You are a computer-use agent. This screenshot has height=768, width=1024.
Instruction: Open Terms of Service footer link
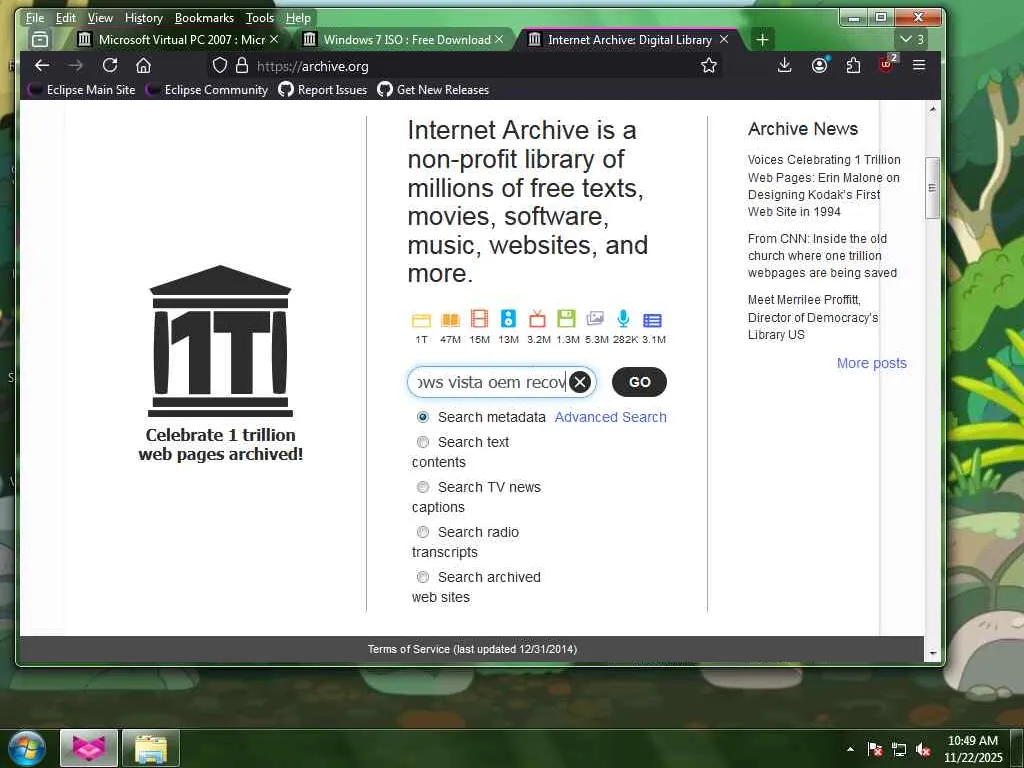pyautogui.click(x=472, y=649)
